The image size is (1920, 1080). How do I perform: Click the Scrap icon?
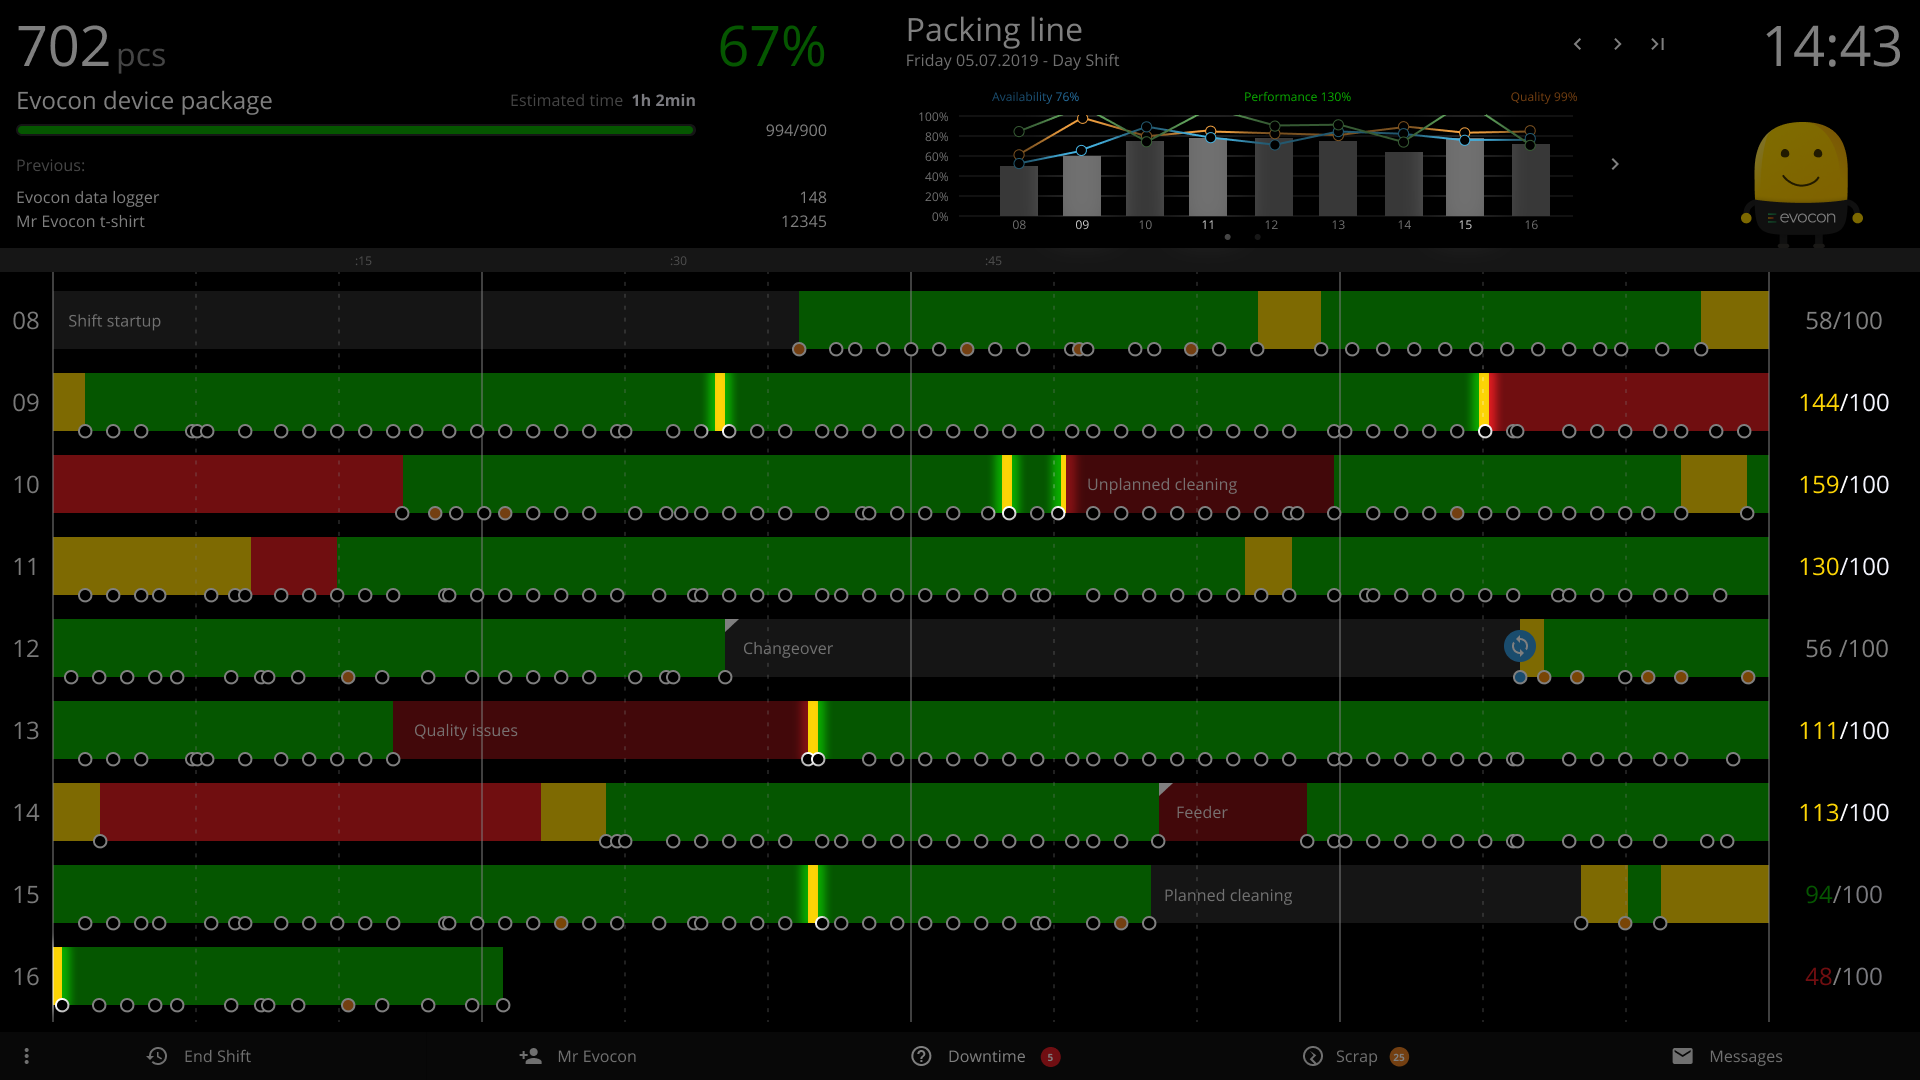coord(1313,1056)
